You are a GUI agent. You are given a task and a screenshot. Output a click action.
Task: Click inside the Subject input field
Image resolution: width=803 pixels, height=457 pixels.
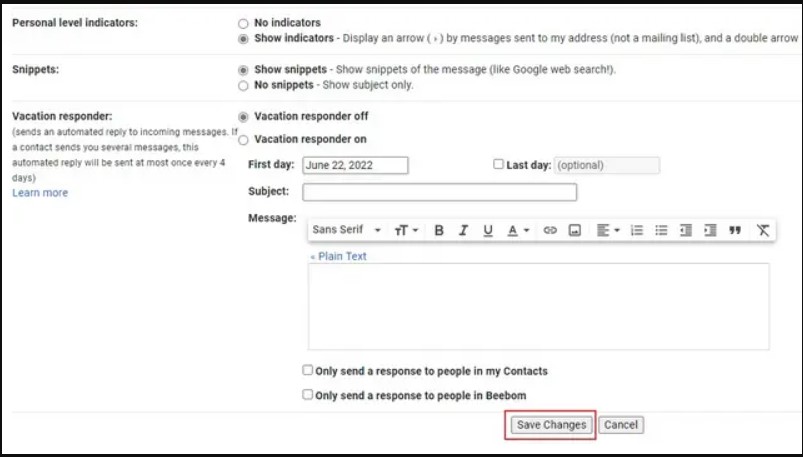pos(439,192)
